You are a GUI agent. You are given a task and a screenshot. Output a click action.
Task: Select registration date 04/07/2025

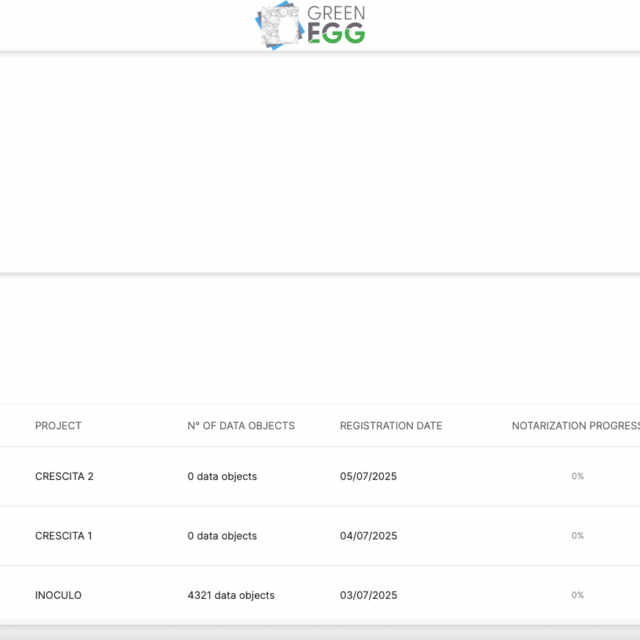tap(368, 536)
